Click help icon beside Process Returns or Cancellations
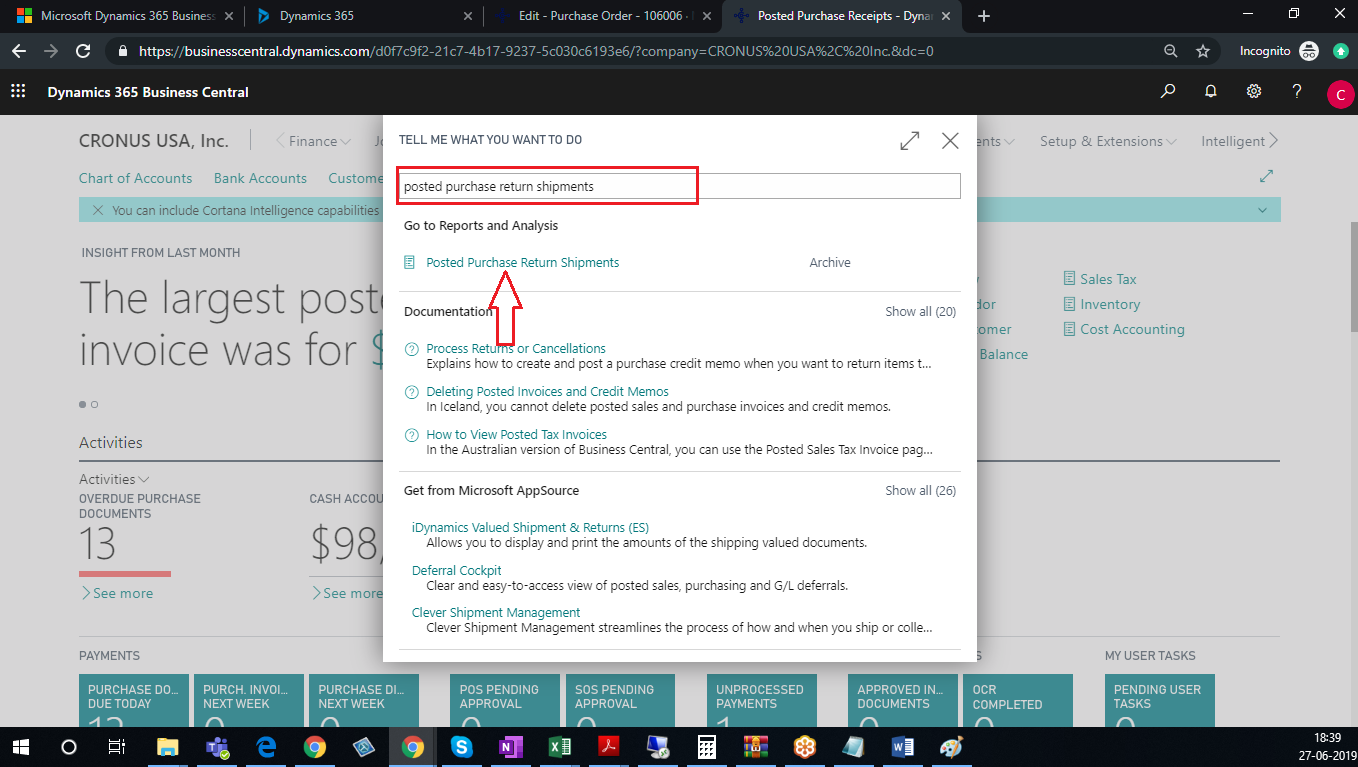 [411, 349]
